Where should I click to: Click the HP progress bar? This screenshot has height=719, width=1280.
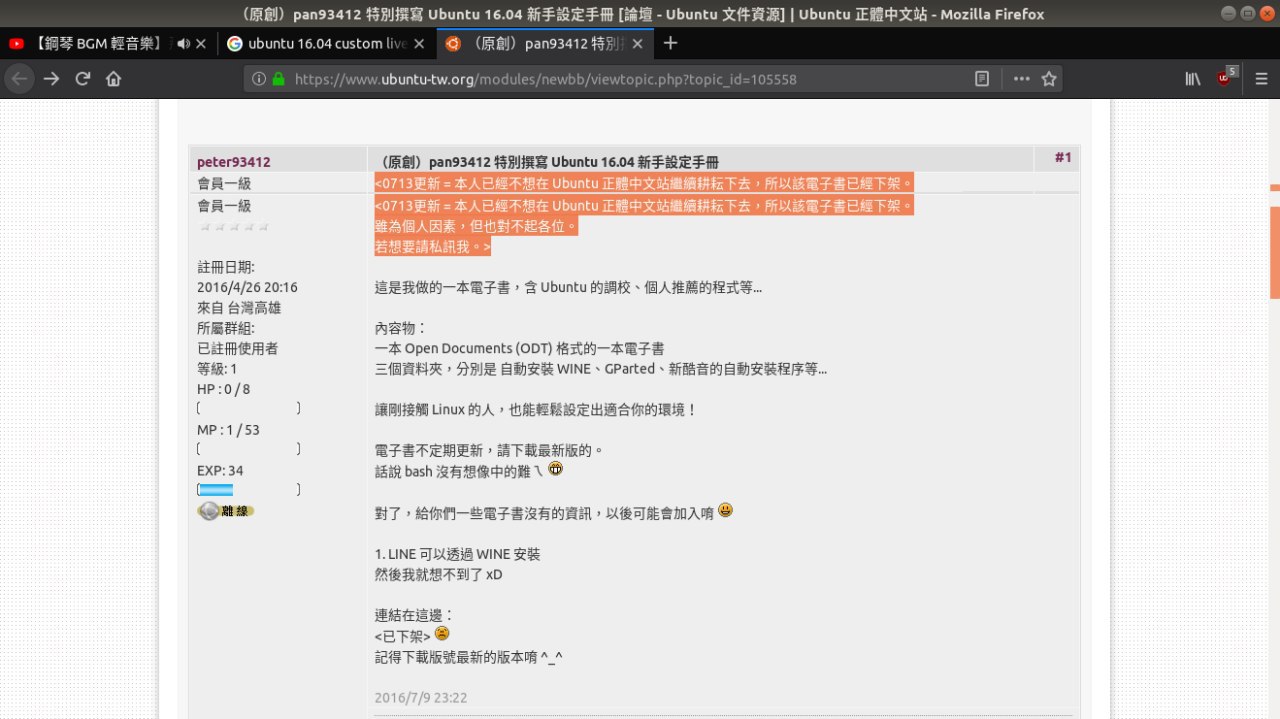[249, 409]
